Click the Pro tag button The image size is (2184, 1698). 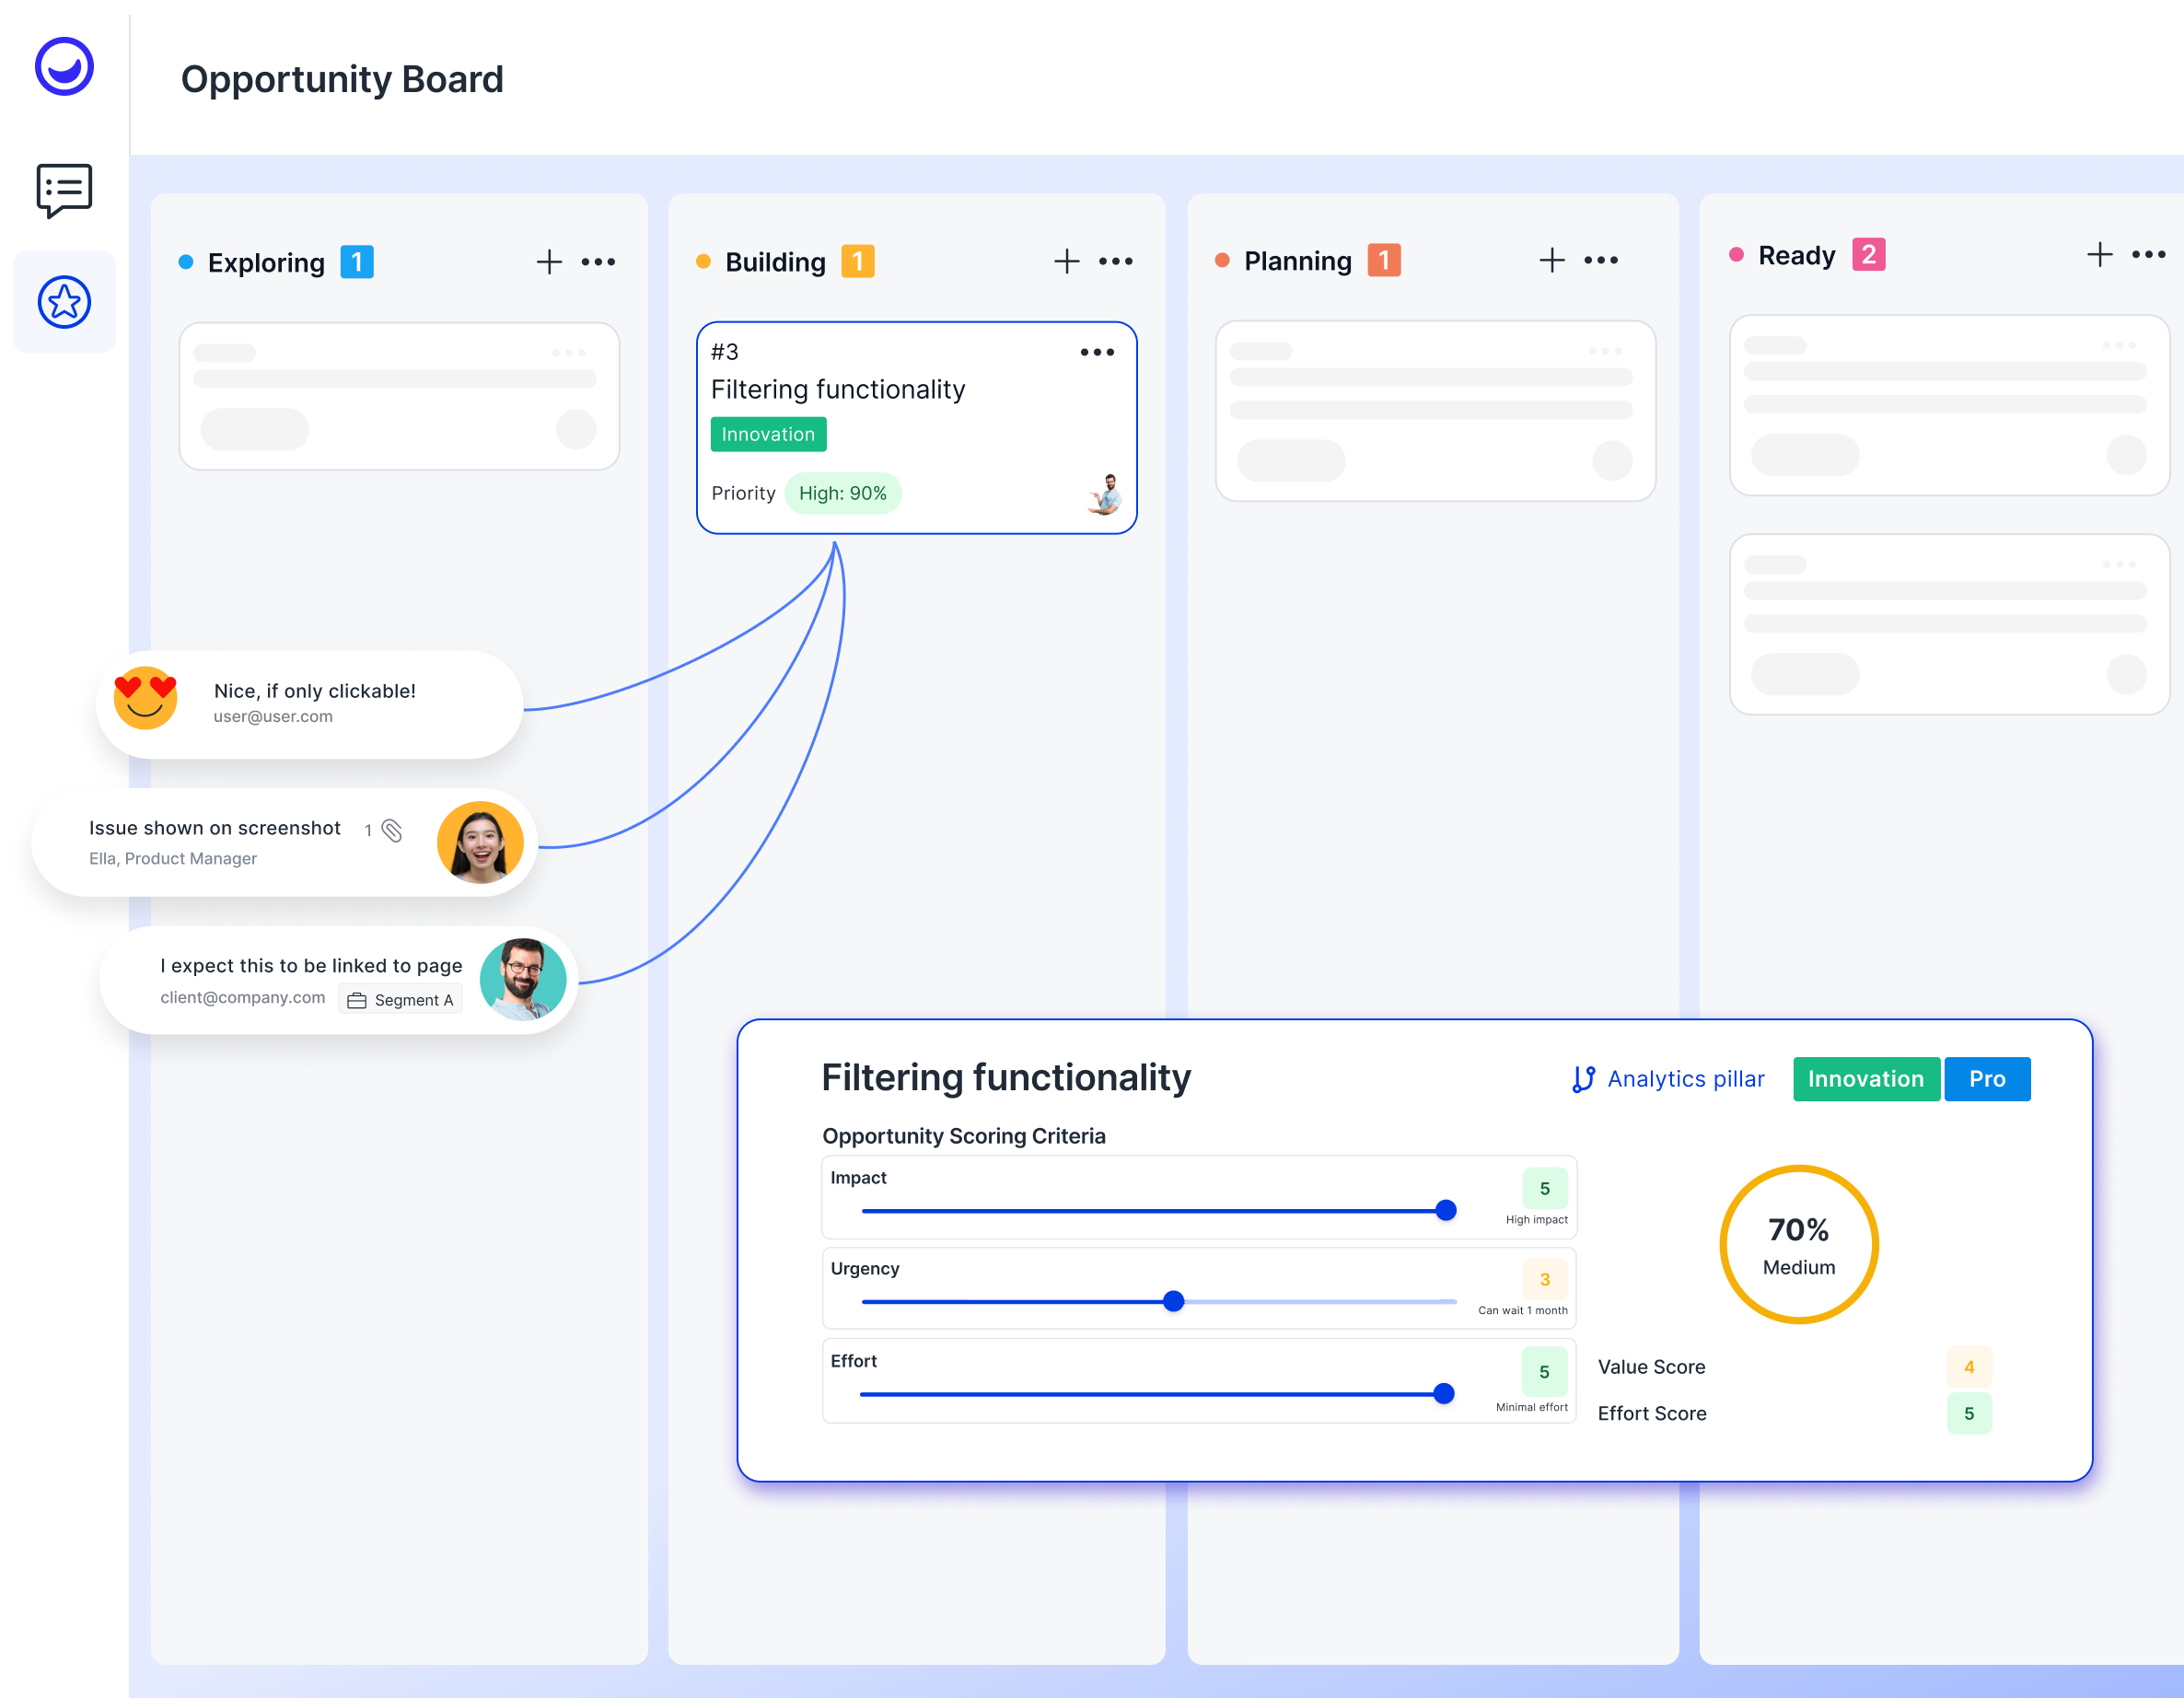(x=1986, y=1079)
